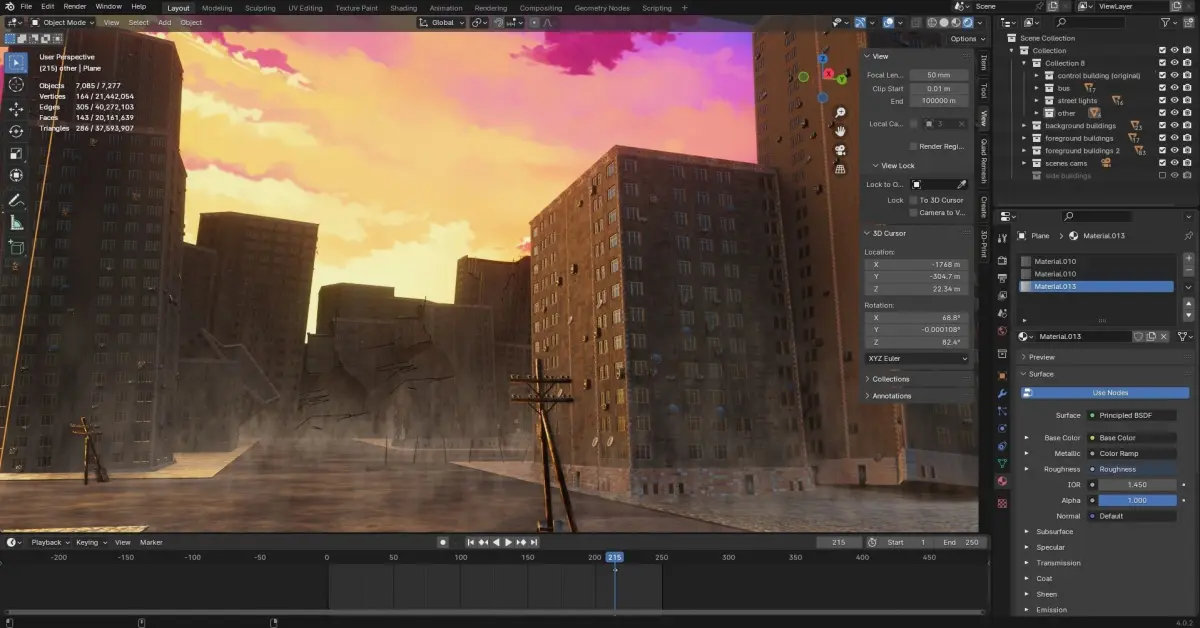This screenshot has height=628, width=1200.
Task: Expand the background buildings collection
Action: click(x=1024, y=125)
